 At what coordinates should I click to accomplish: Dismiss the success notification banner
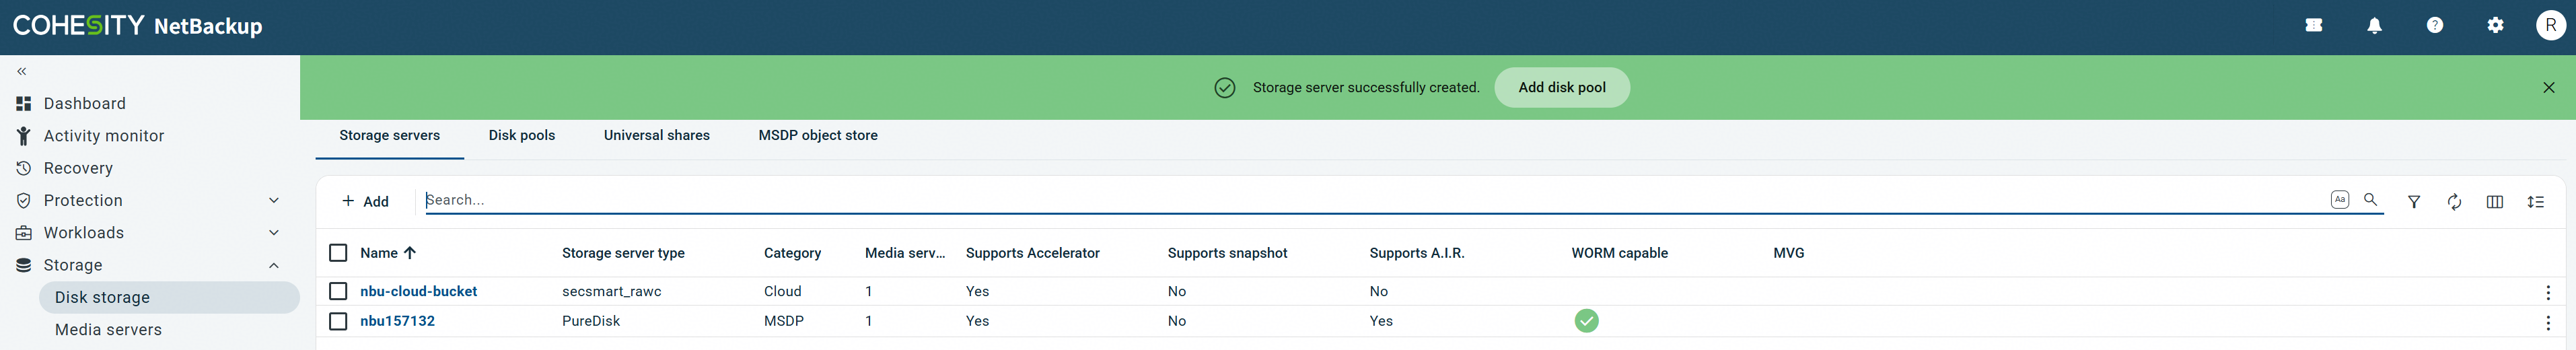[2549, 88]
